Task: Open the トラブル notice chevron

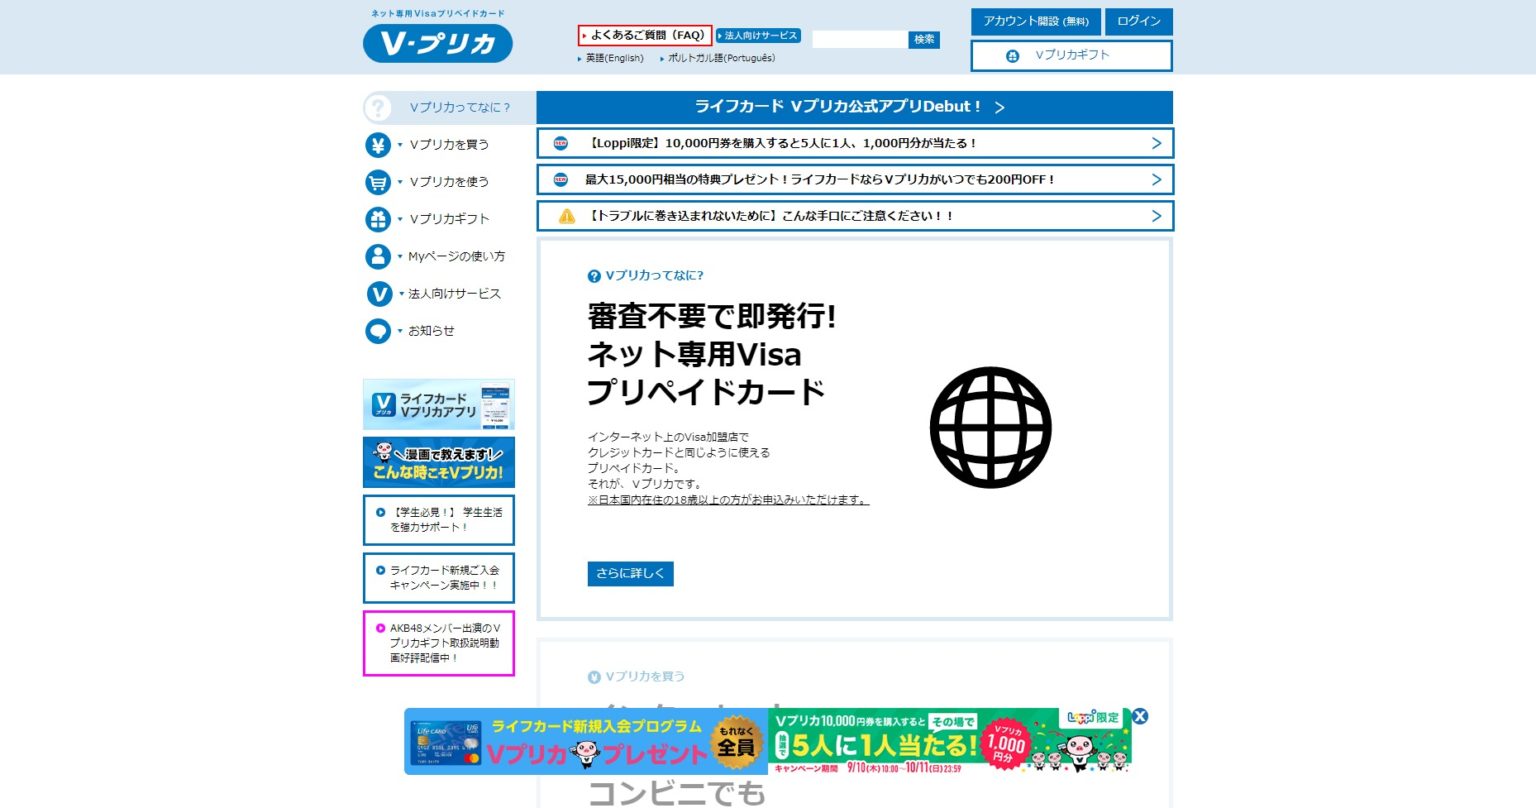Action: (x=1156, y=216)
